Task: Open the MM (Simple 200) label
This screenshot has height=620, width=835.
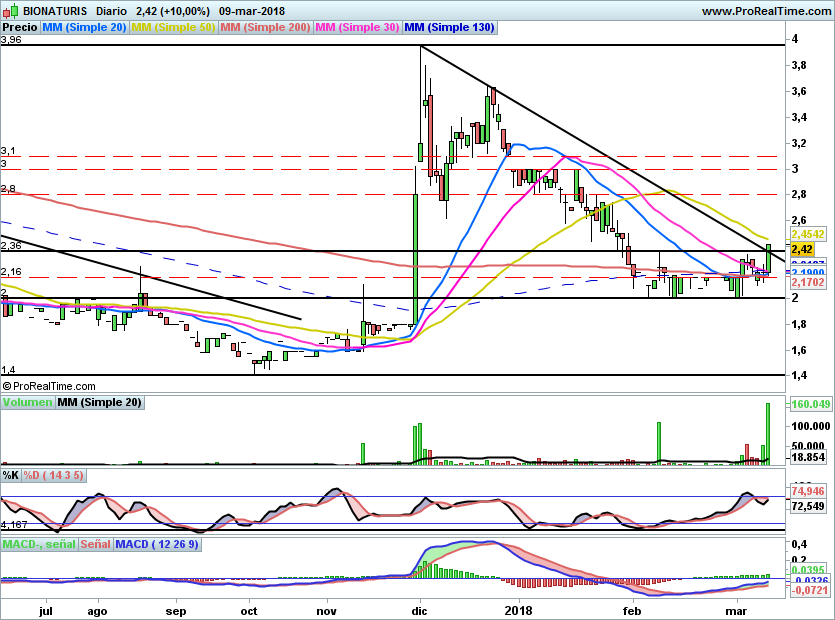Action: (265, 27)
